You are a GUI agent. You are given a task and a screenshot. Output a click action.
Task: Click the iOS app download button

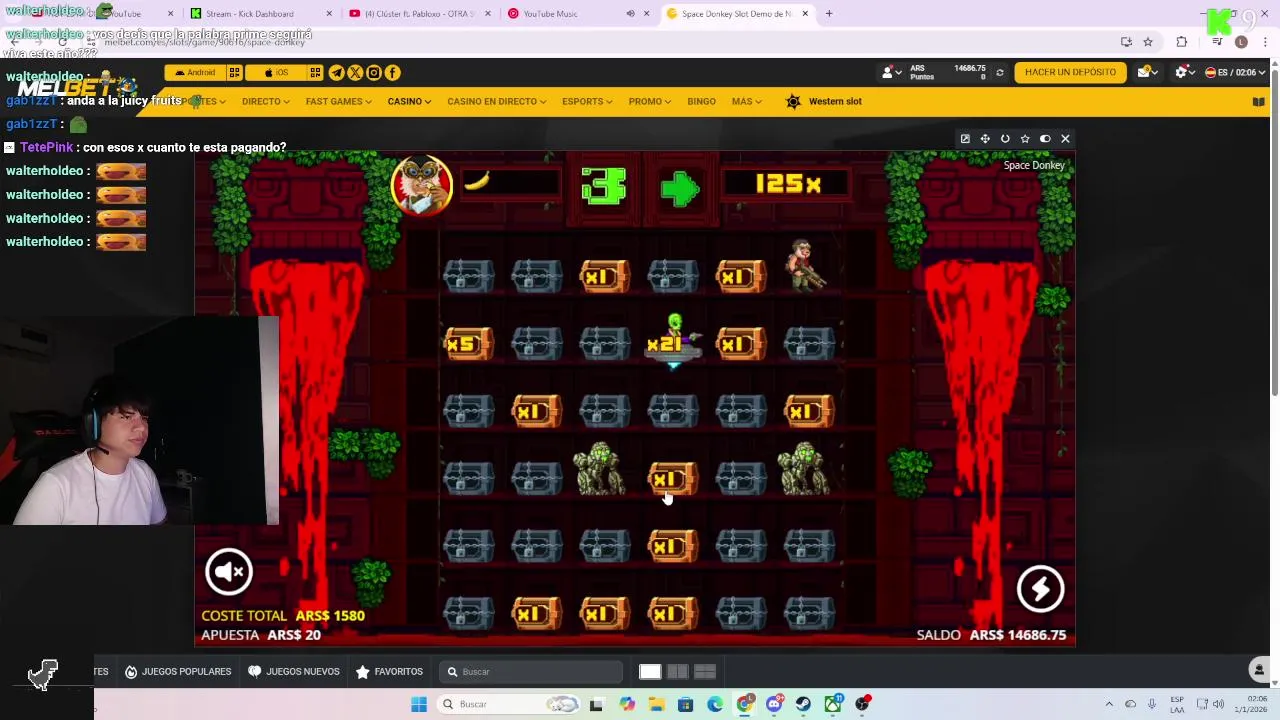pos(276,72)
